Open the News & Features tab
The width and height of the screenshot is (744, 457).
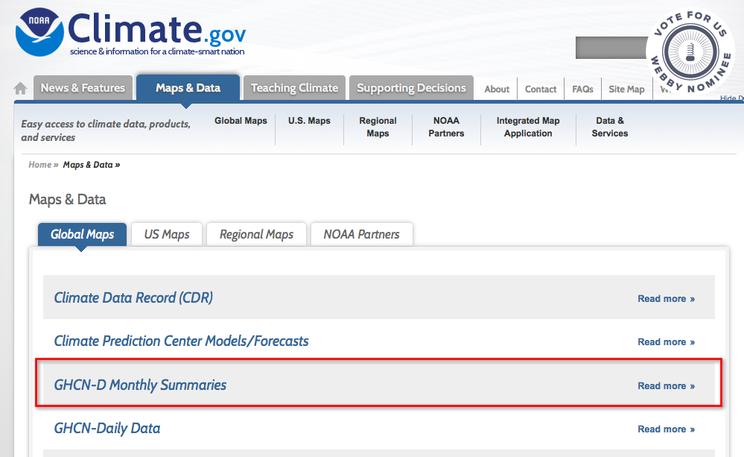pyautogui.click(x=82, y=88)
